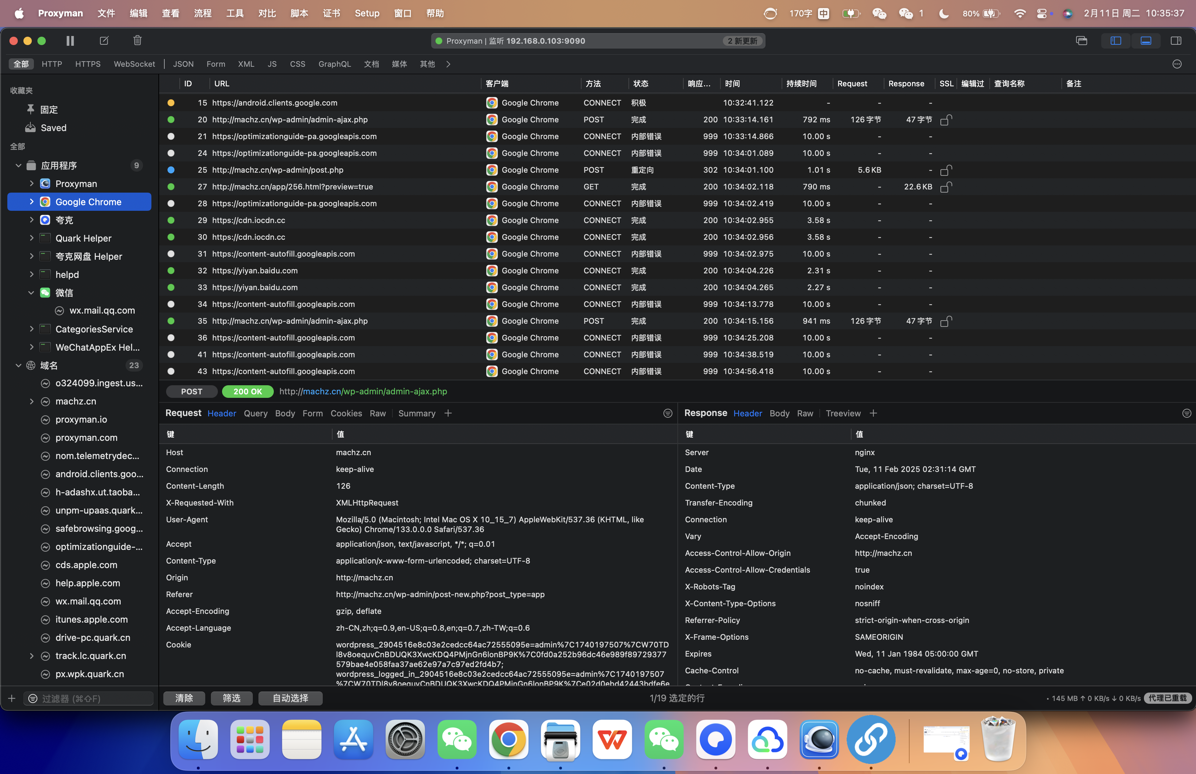Click the multiple-windows icon in the toolbar
Viewport: 1196px width, 774px height.
click(x=1082, y=41)
